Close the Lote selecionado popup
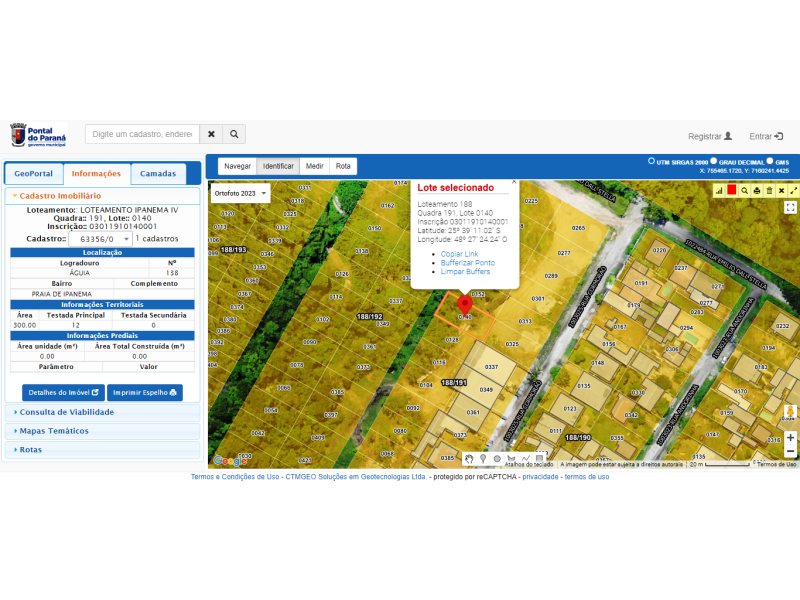Viewport: 800px width, 600px height. pos(514,182)
